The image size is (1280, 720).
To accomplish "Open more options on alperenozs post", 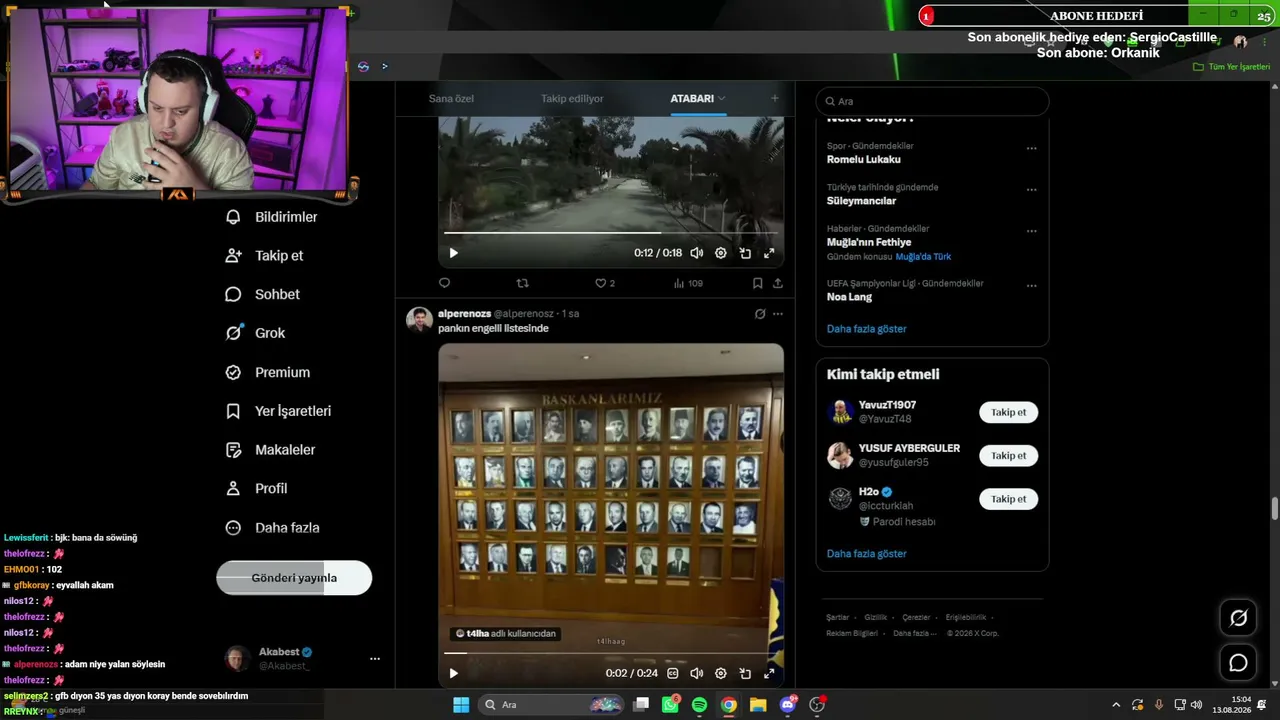I will 778,314.
